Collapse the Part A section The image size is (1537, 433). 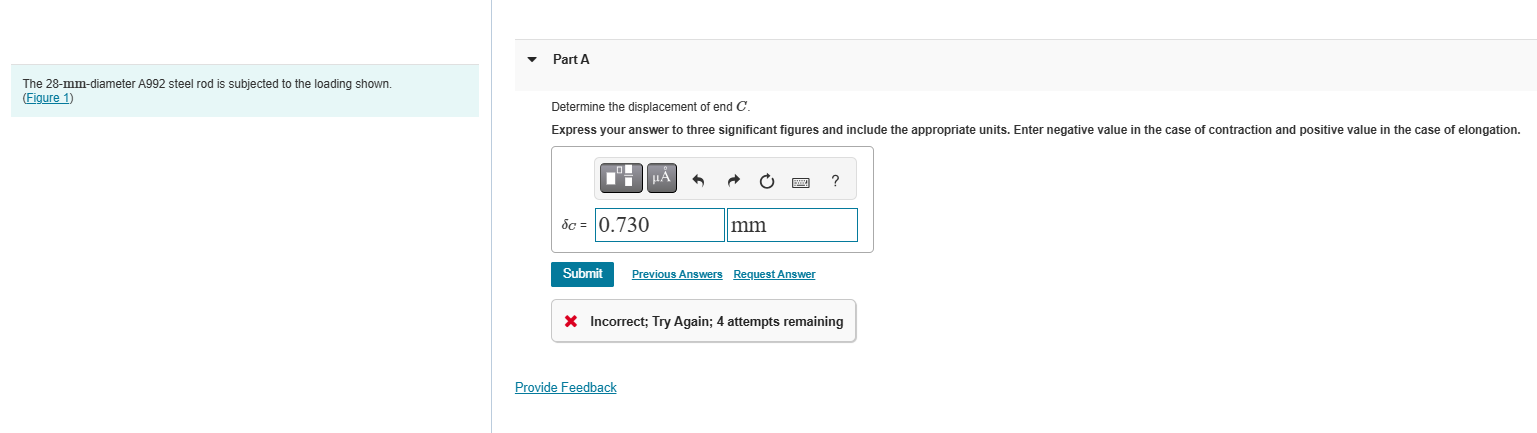click(x=532, y=59)
